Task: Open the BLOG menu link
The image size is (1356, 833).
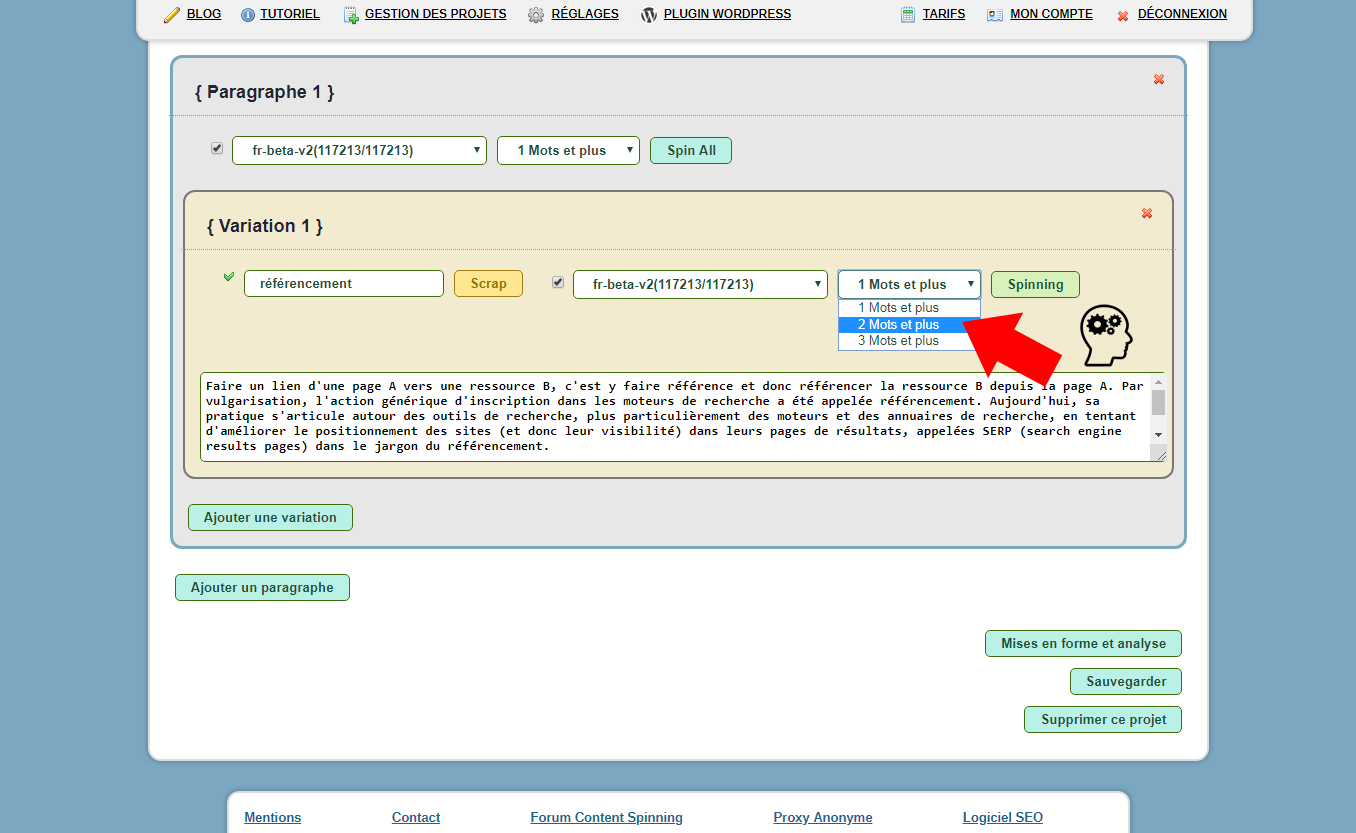Action: 204,14
